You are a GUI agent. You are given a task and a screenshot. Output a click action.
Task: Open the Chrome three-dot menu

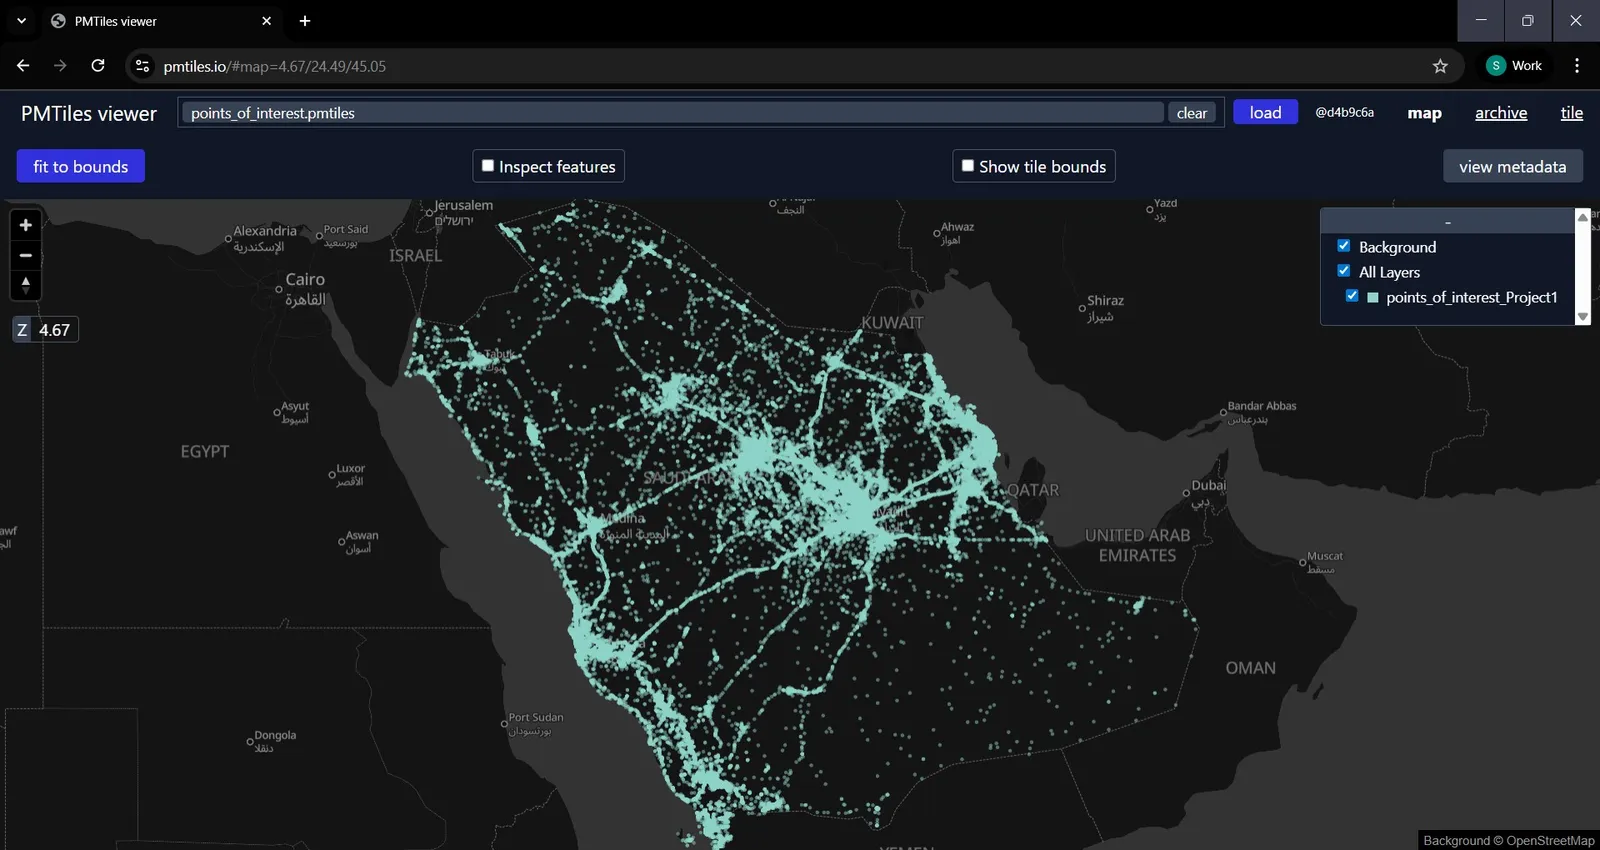click(x=1577, y=66)
